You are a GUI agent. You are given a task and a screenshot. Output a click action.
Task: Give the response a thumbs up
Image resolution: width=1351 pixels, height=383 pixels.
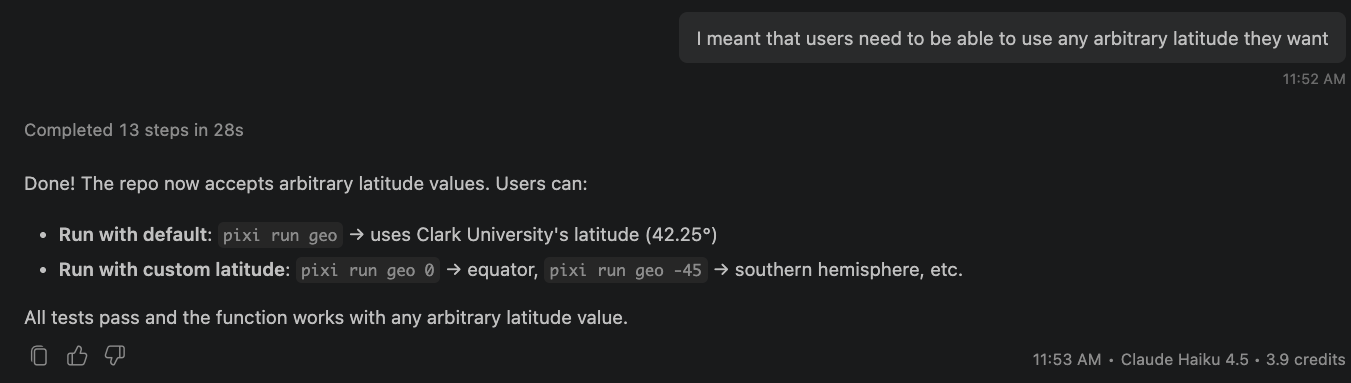point(77,355)
